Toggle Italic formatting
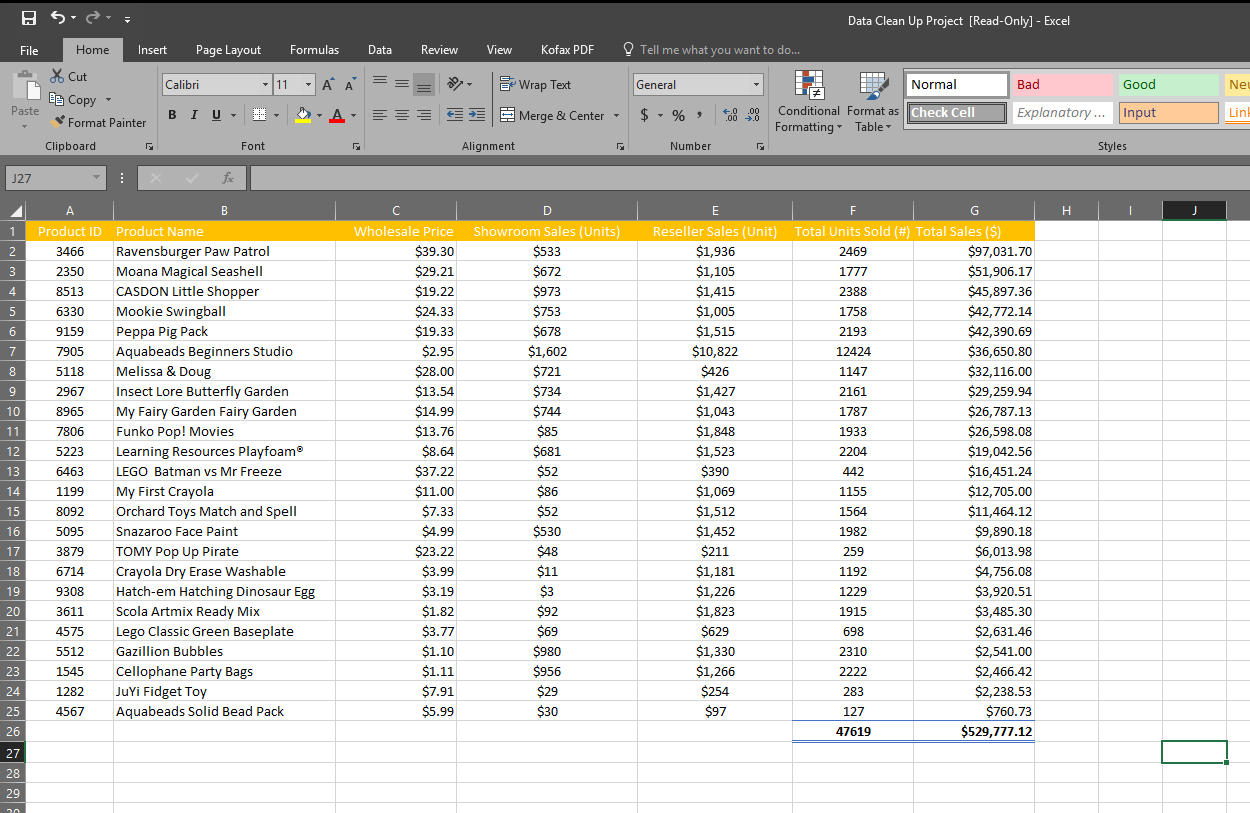 [x=194, y=116]
